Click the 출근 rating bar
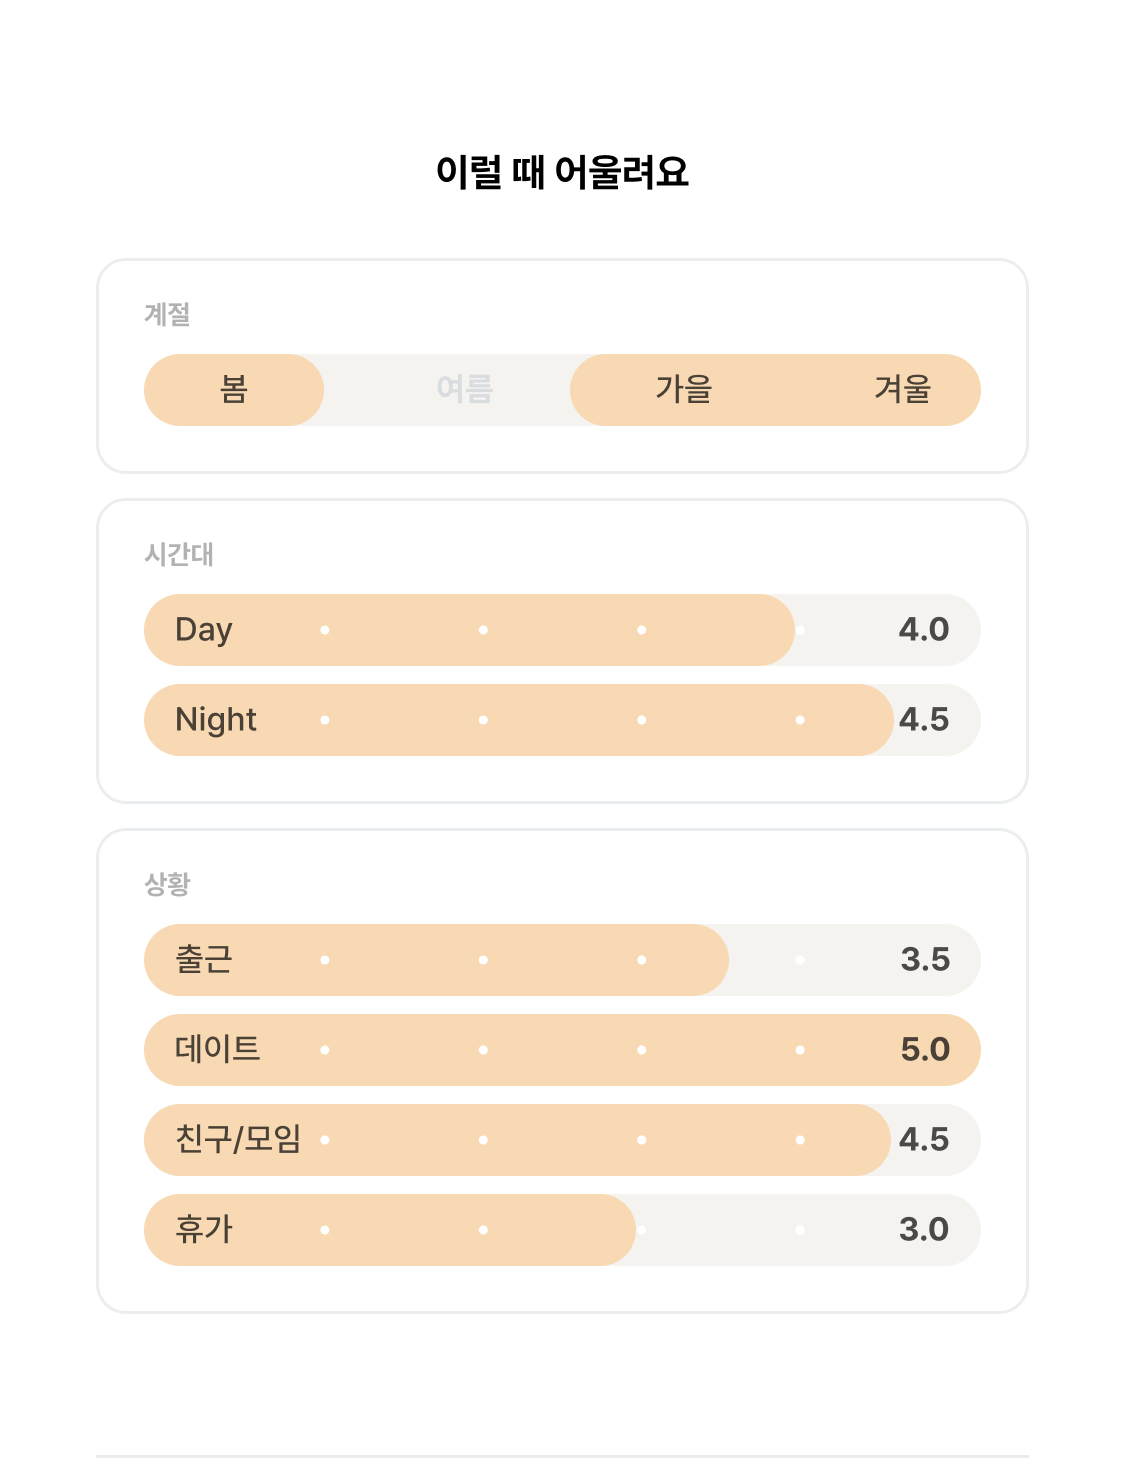 tap(562, 960)
